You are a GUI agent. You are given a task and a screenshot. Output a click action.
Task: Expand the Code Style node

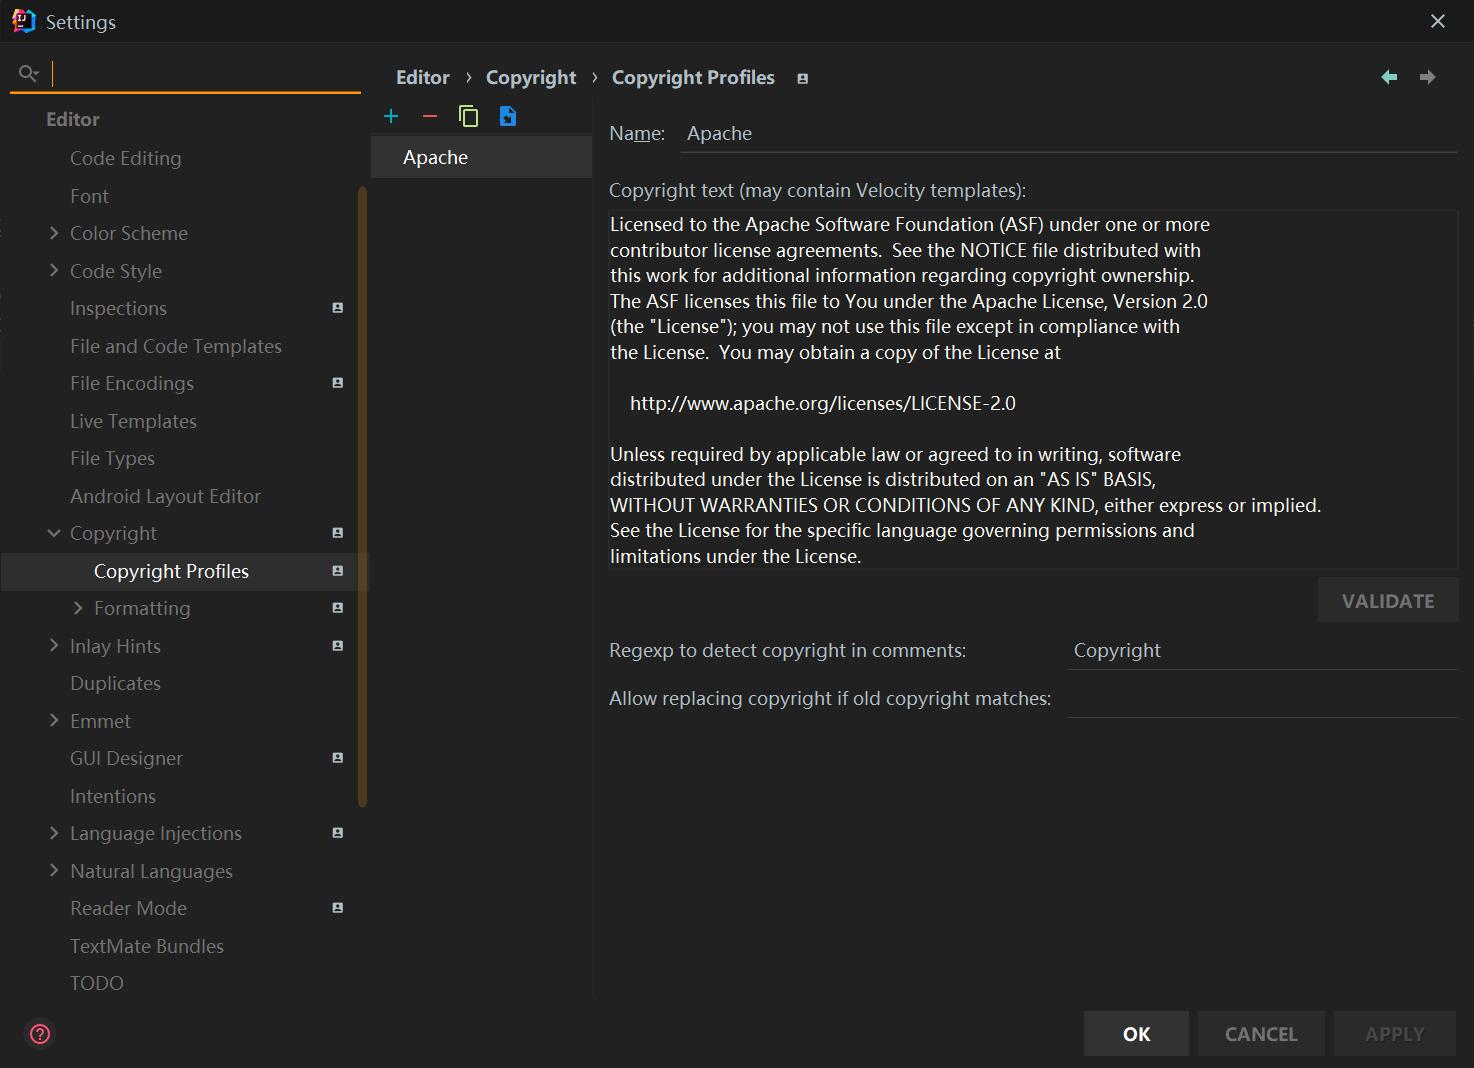coord(54,271)
